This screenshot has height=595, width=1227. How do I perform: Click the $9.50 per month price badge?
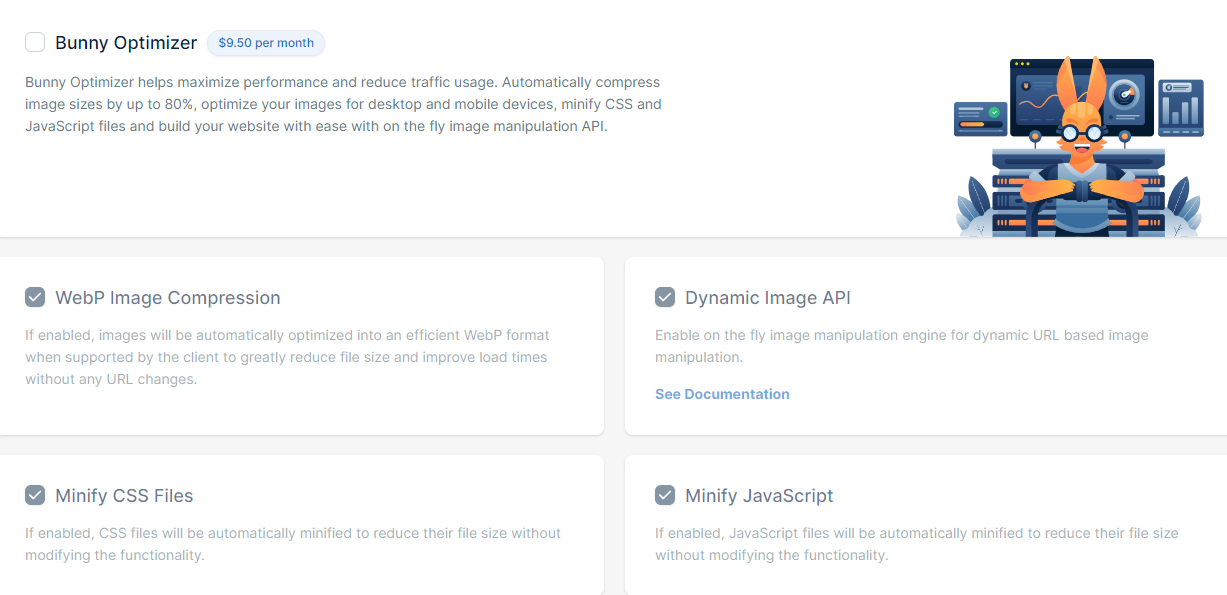coord(266,43)
